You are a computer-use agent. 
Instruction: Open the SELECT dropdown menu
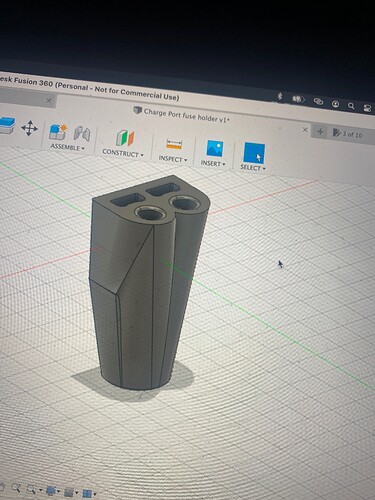pyautogui.click(x=253, y=168)
